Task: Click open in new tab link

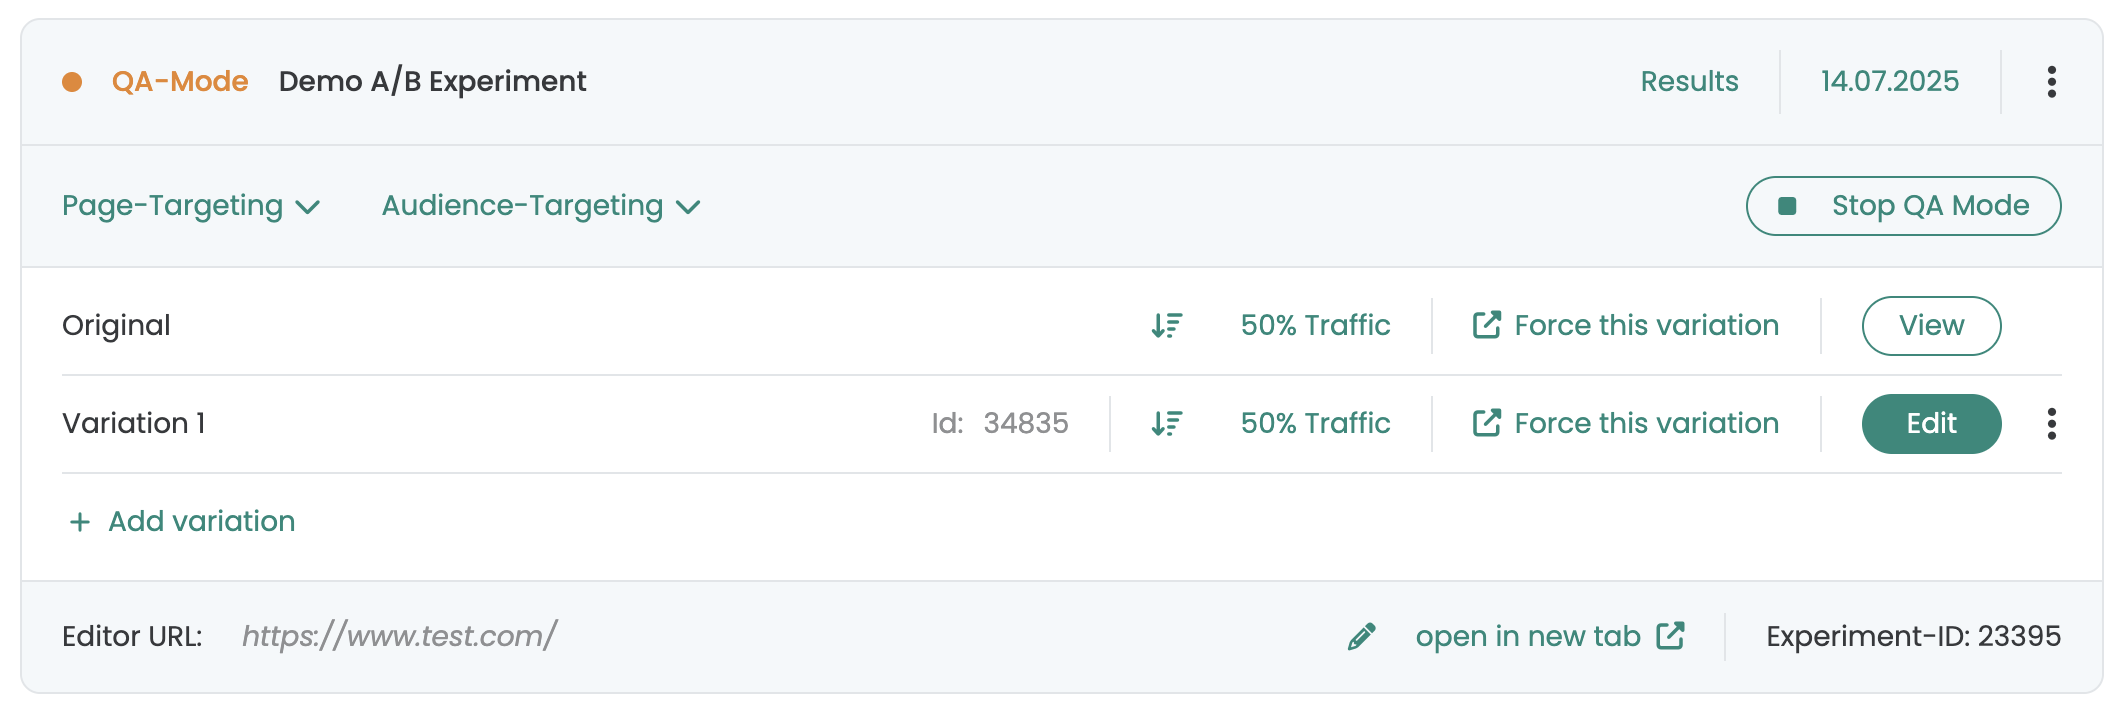Action: pos(1550,637)
